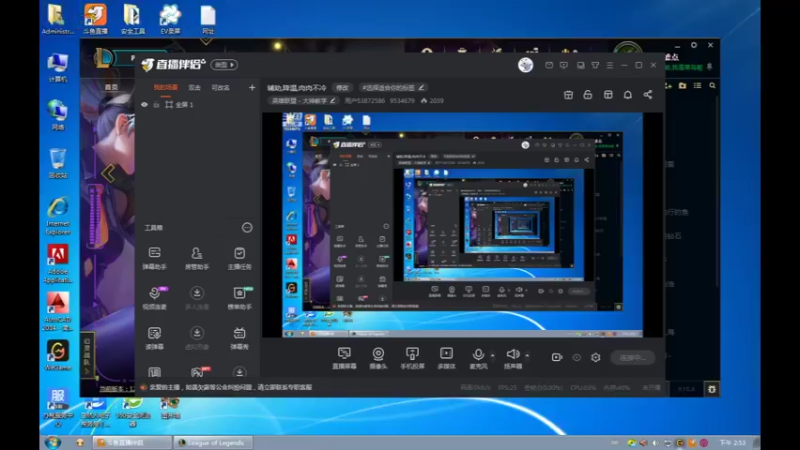Open the mode switch pill beside logo
This screenshot has width=800, height=450.
pos(224,65)
